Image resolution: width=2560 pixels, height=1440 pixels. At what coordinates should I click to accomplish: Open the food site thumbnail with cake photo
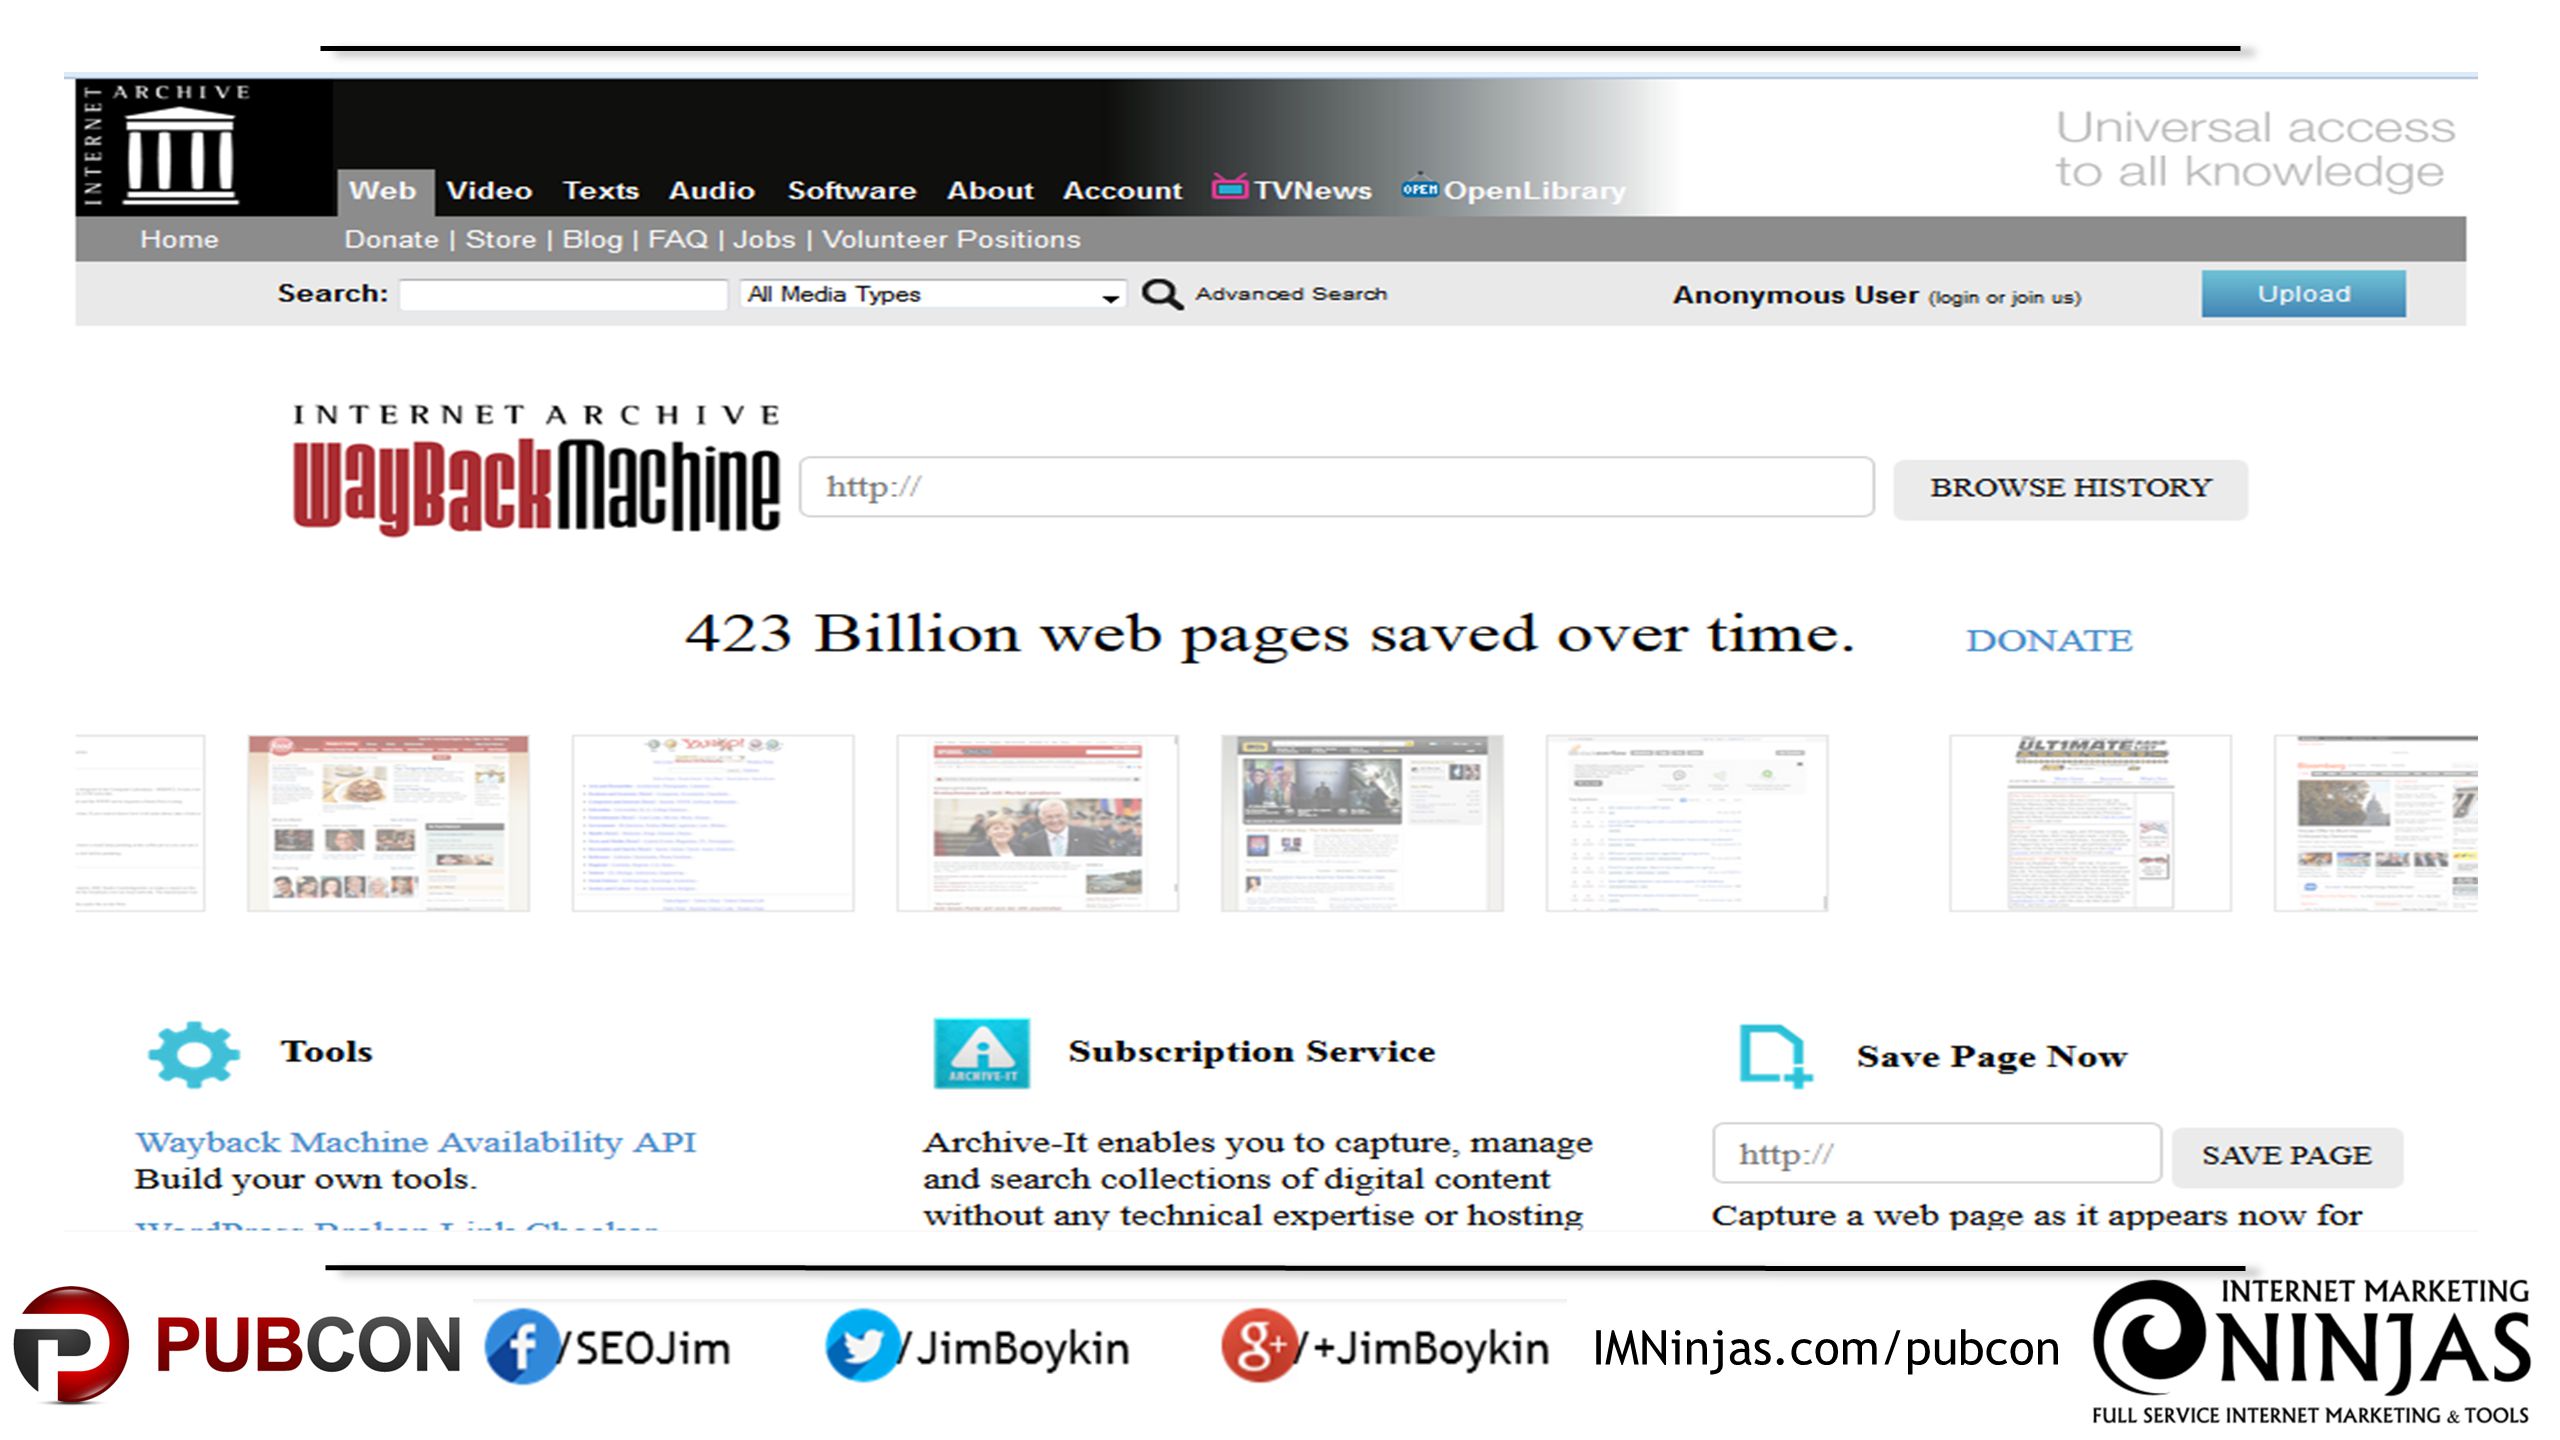coord(388,822)
